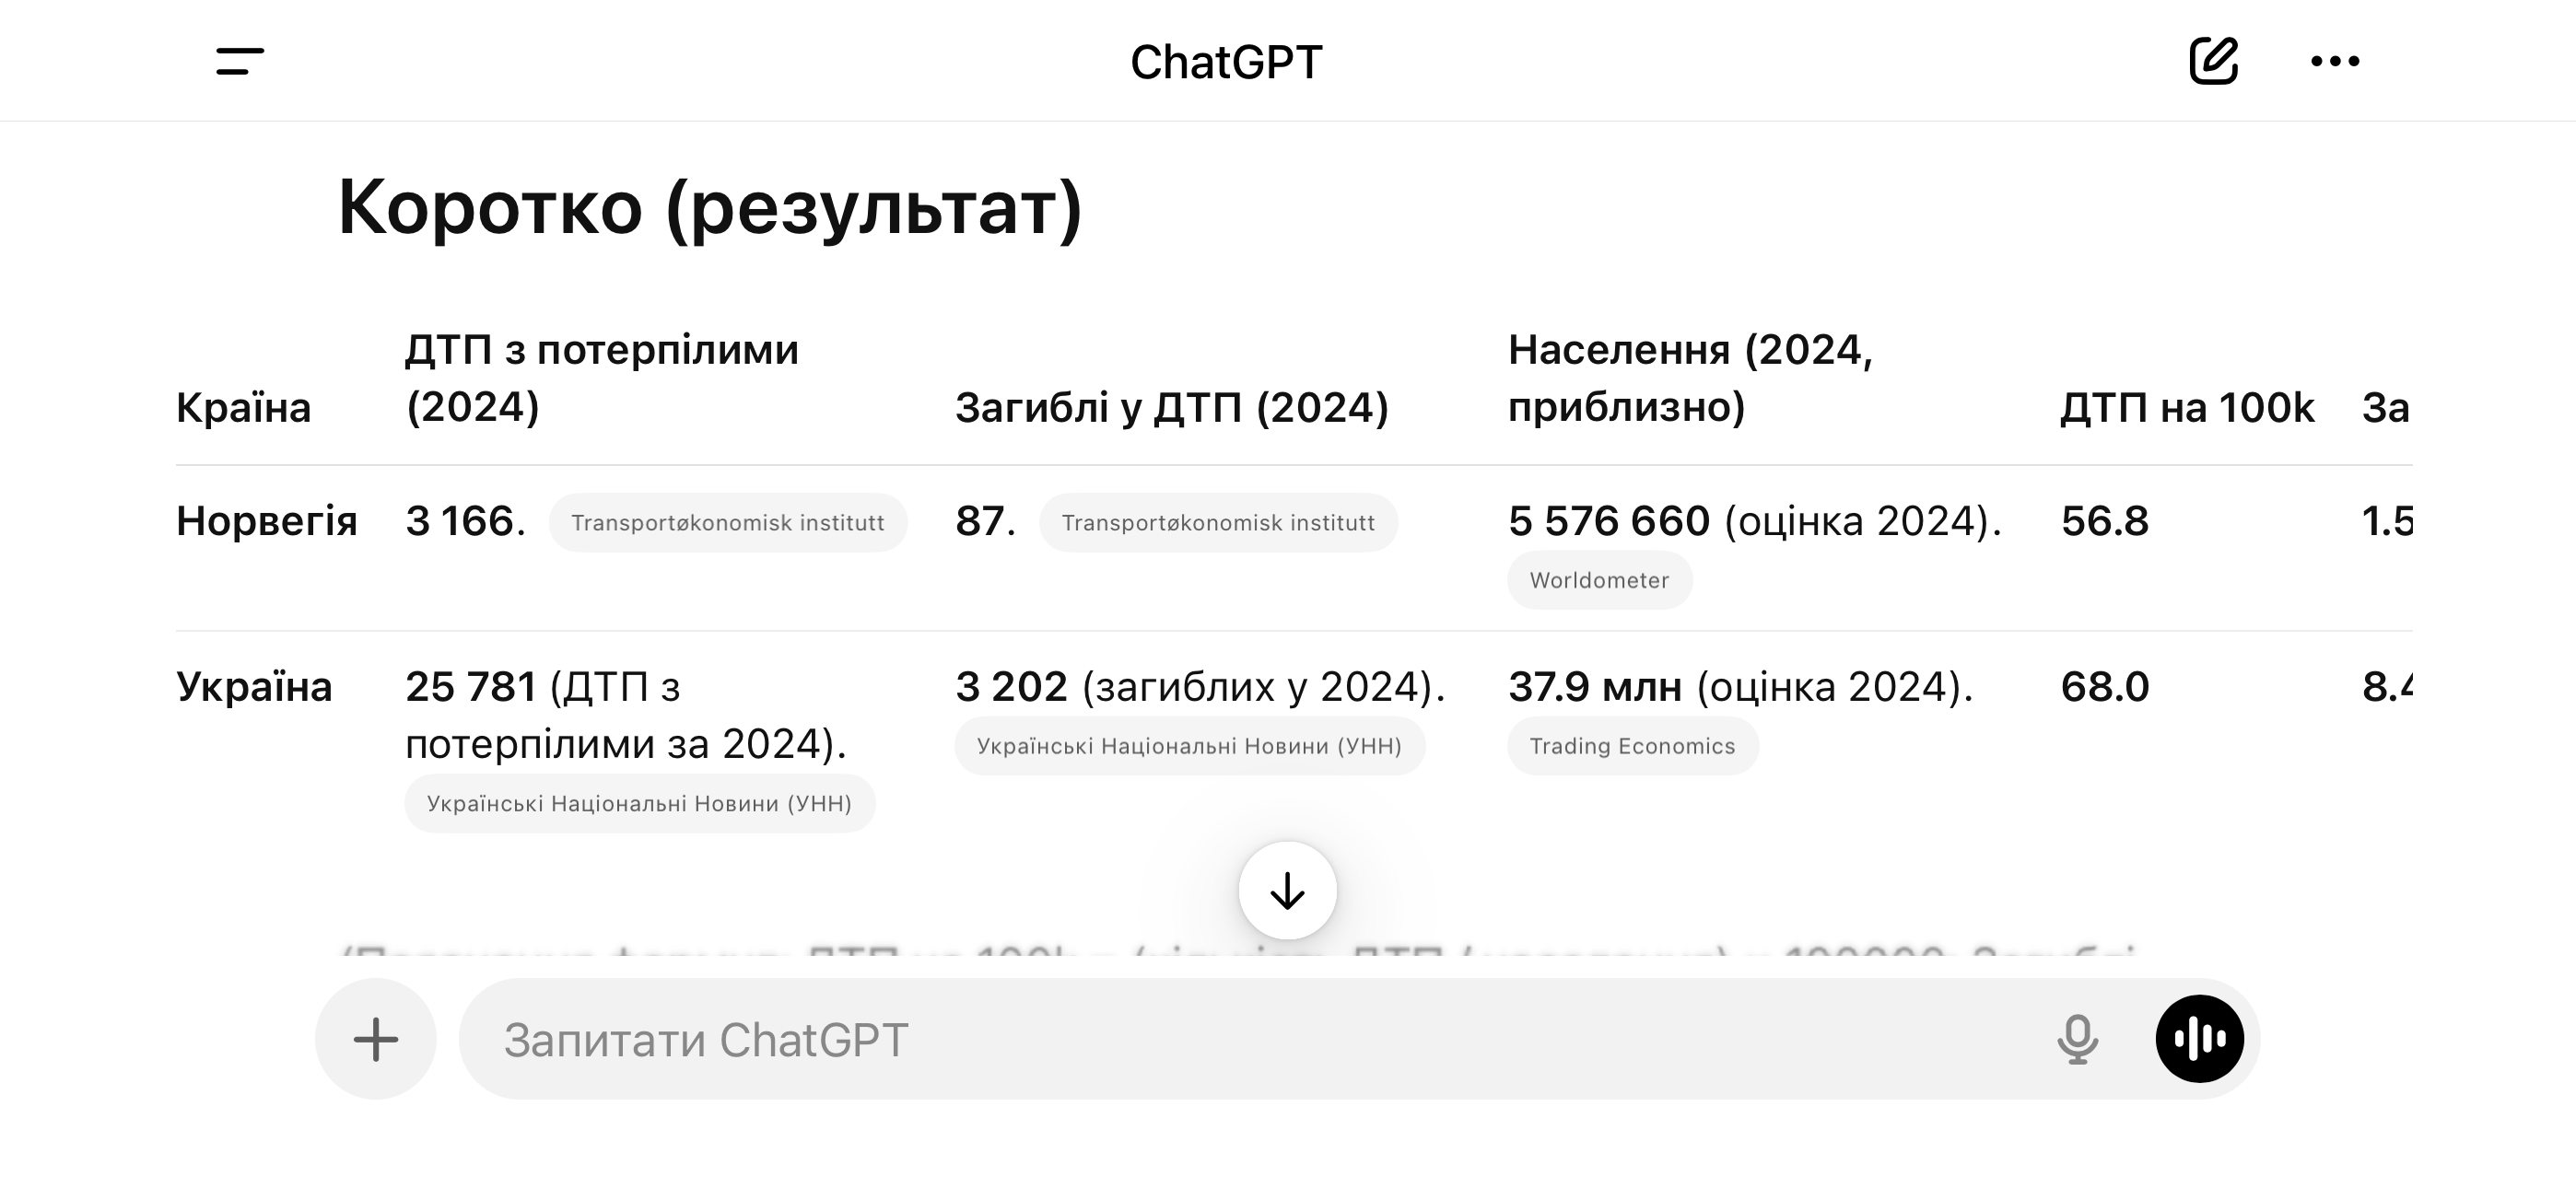Tap the microphone dictation icon
This screenshot has height=1188, width=2576.
2077,1039
